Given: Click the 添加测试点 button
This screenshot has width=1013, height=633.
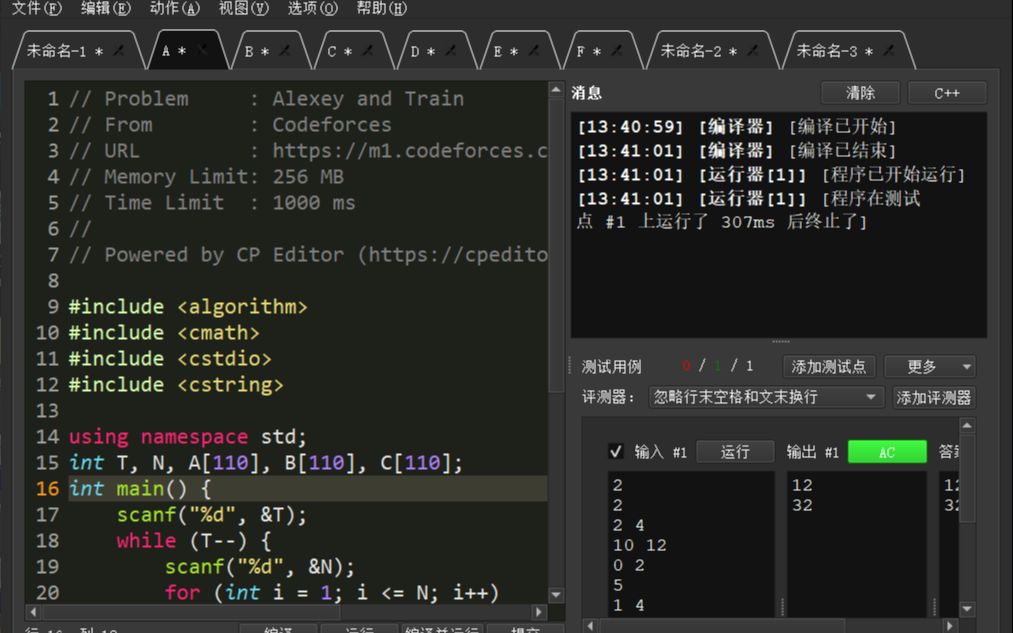Looking at the screenshot, I should click(829, 366).
